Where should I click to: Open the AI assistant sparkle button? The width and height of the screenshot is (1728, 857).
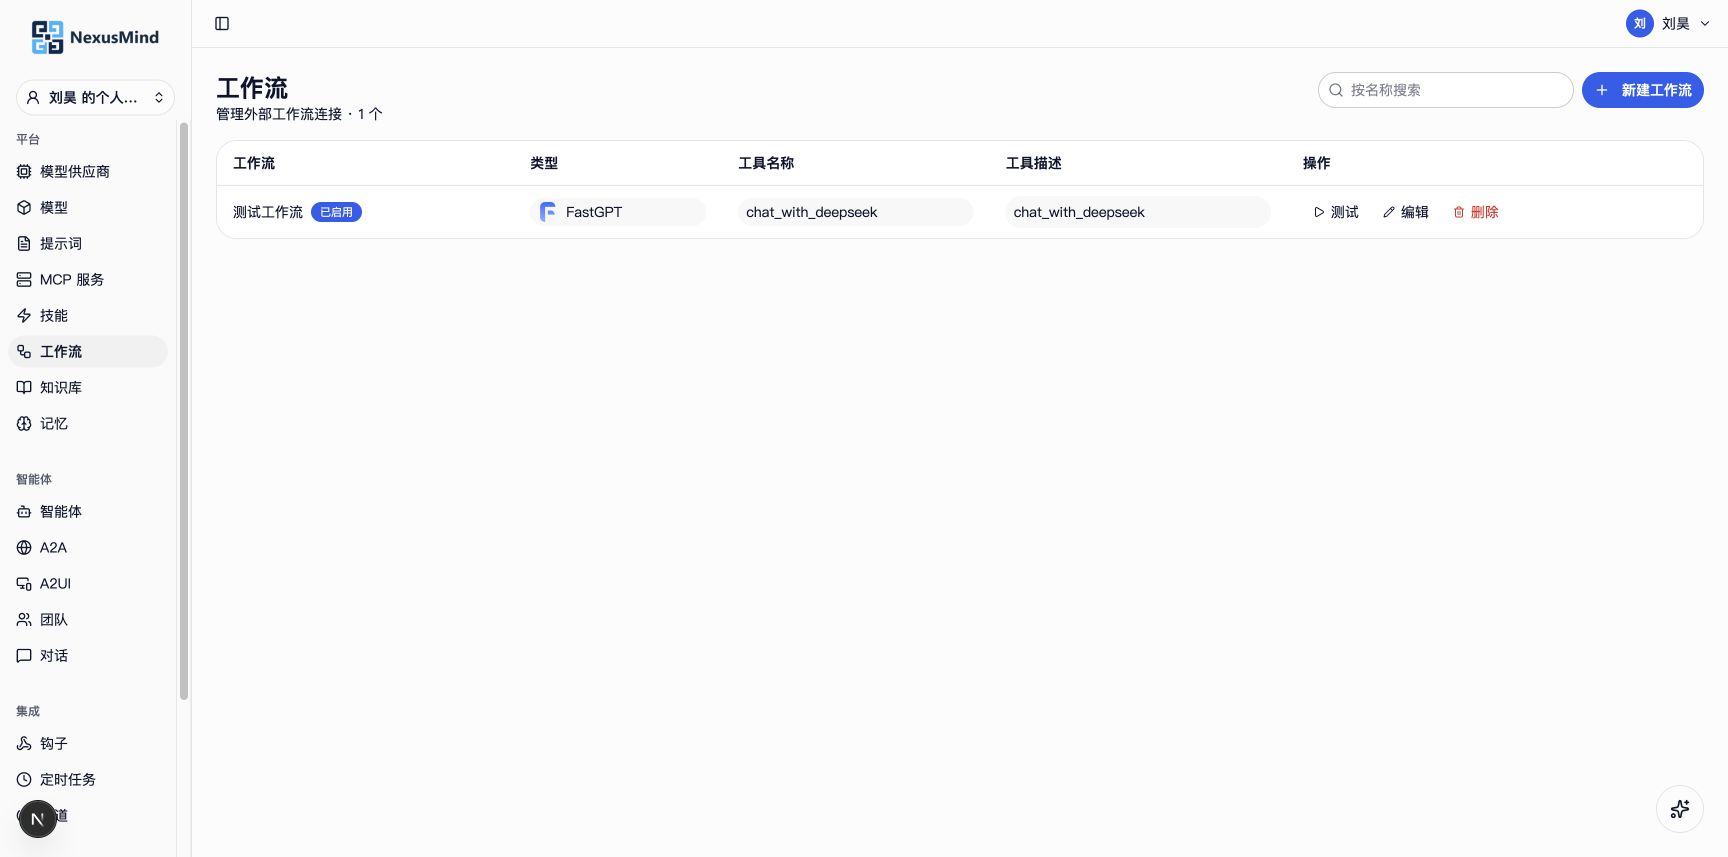click(x=1680, y=809)
